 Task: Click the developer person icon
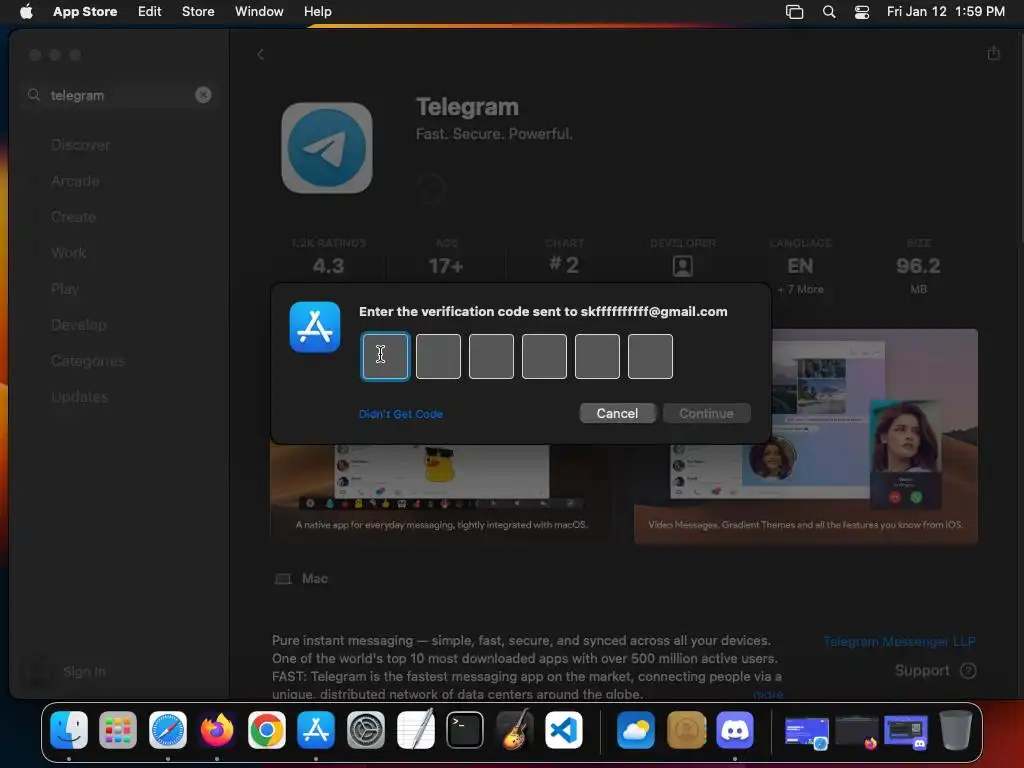point(682,266)
